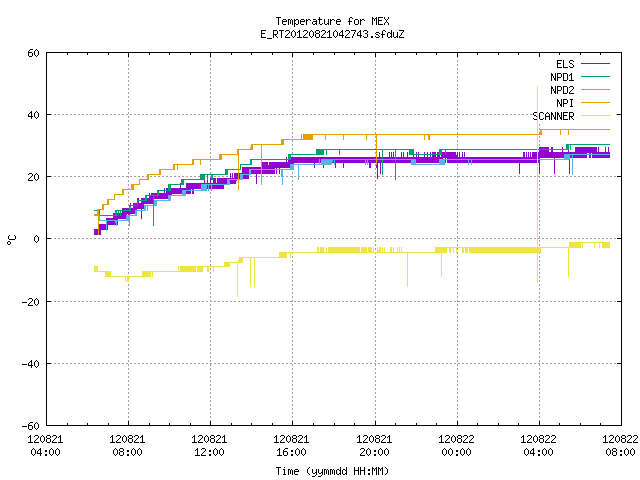Viewport: 640px width, 480px height.
Task: Click the orange NPI legend line sample
Action: [x=595, y=102]
